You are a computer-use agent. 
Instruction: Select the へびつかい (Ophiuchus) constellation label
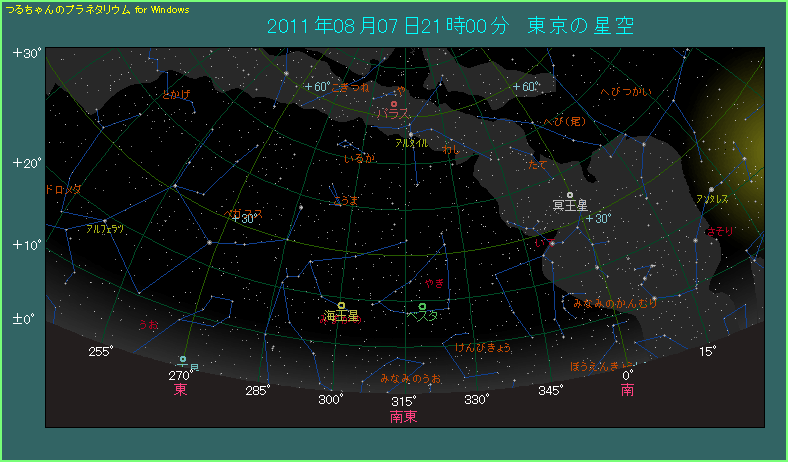pyautogui.click(x=626, y=92)
